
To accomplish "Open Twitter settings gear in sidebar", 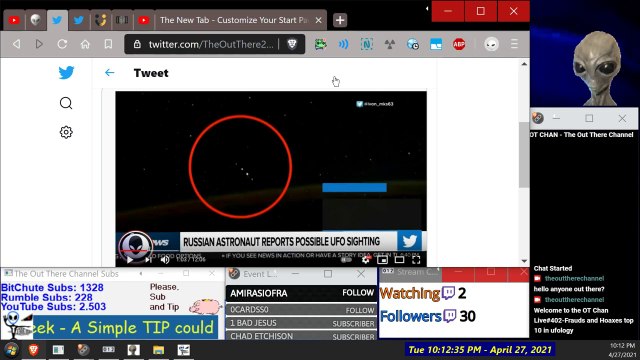I will pos(66,132).
